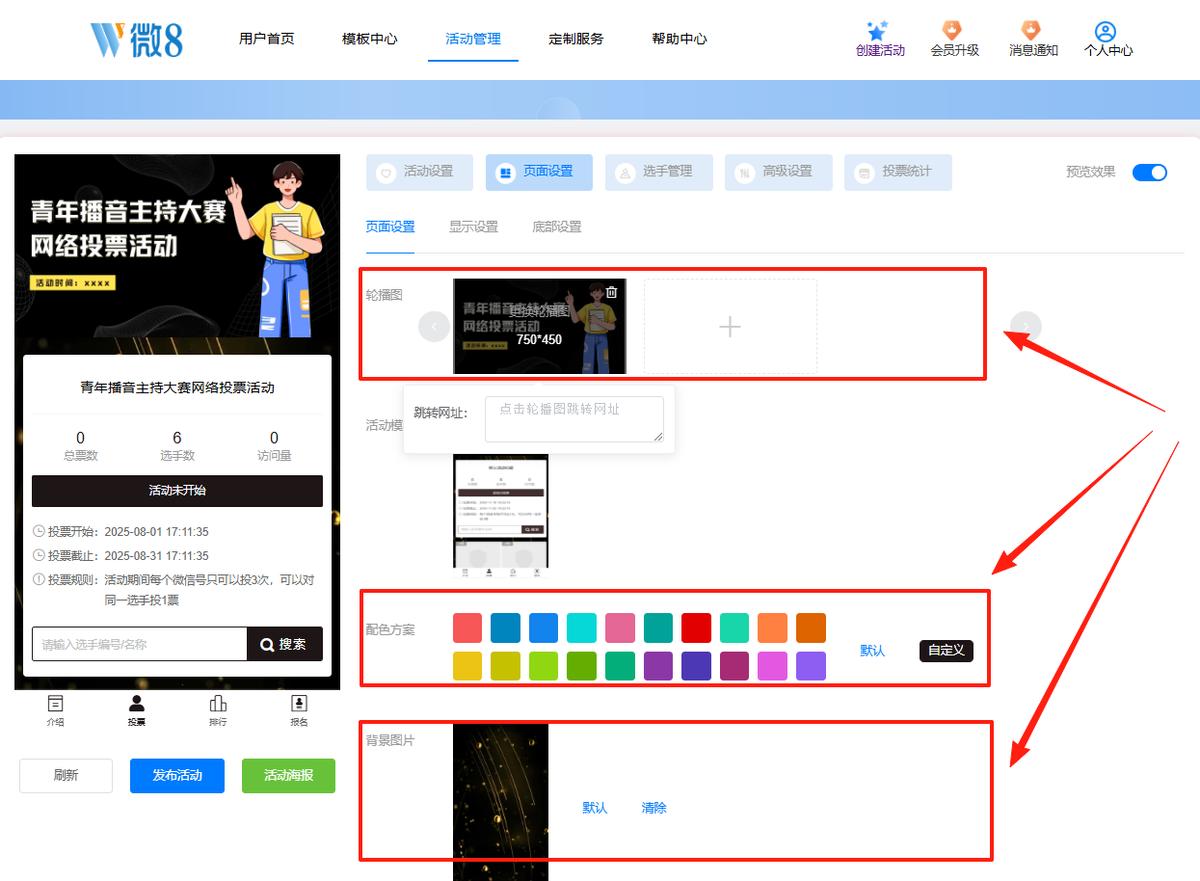This screenshot has width=1200, height=881.
Task: Select the 活动模板 phone template thumbnail
Action: coord(501,517)
